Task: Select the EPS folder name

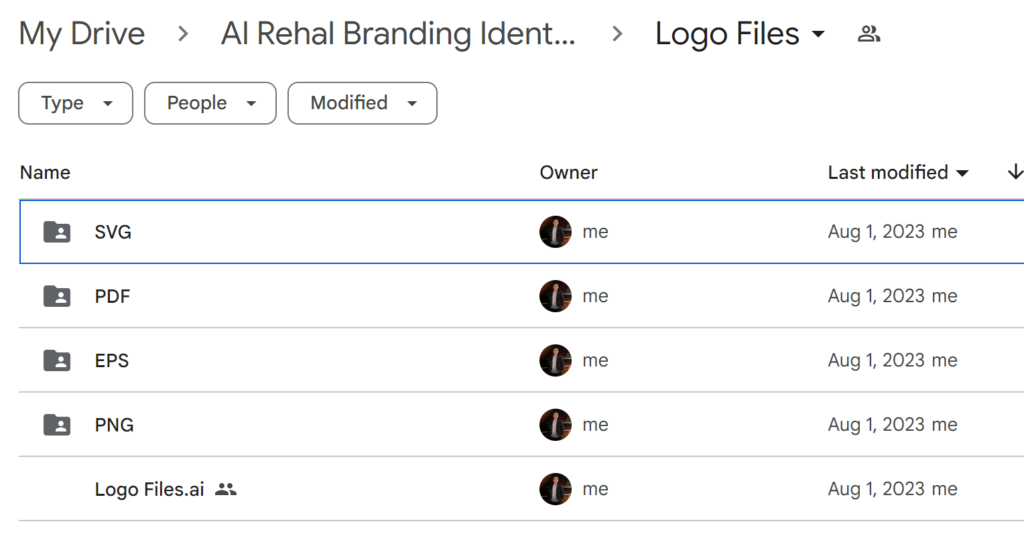Action: (112, 360)
